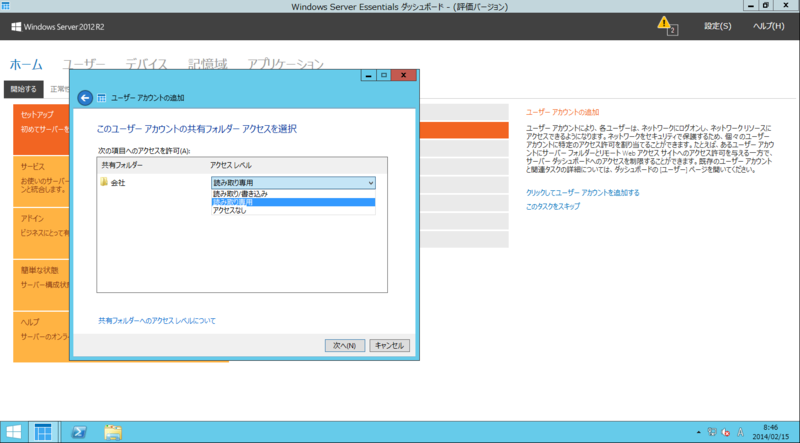Click the キャンセル button
The width and height of the screenshot is (800, 443).
point(389,346)
